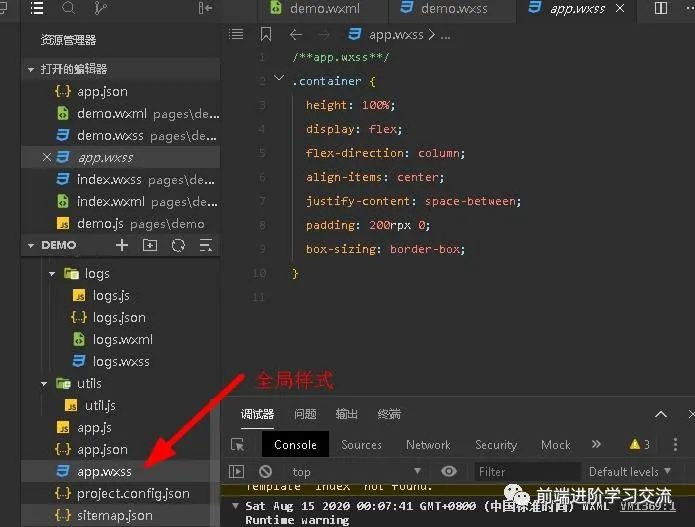Refresh the DEMO file explorer

178,245
